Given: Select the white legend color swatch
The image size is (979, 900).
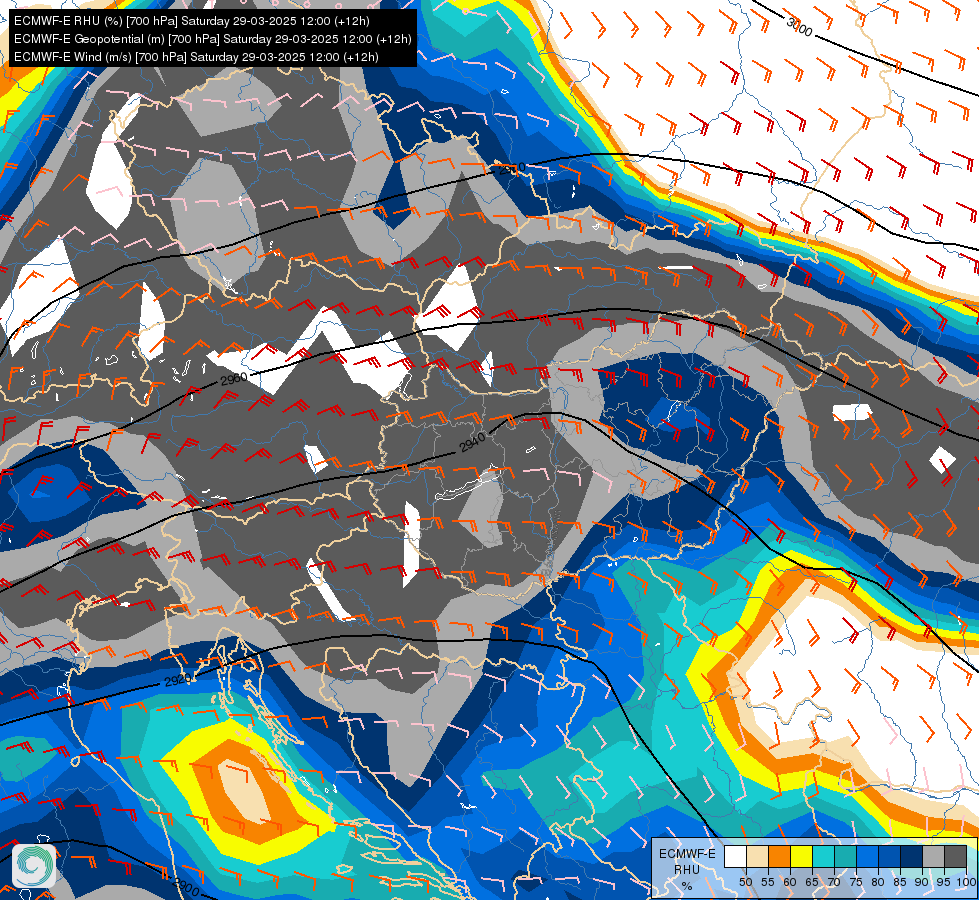Looking at the screenshot, I should pyautogui.click(x=735, y=856).
